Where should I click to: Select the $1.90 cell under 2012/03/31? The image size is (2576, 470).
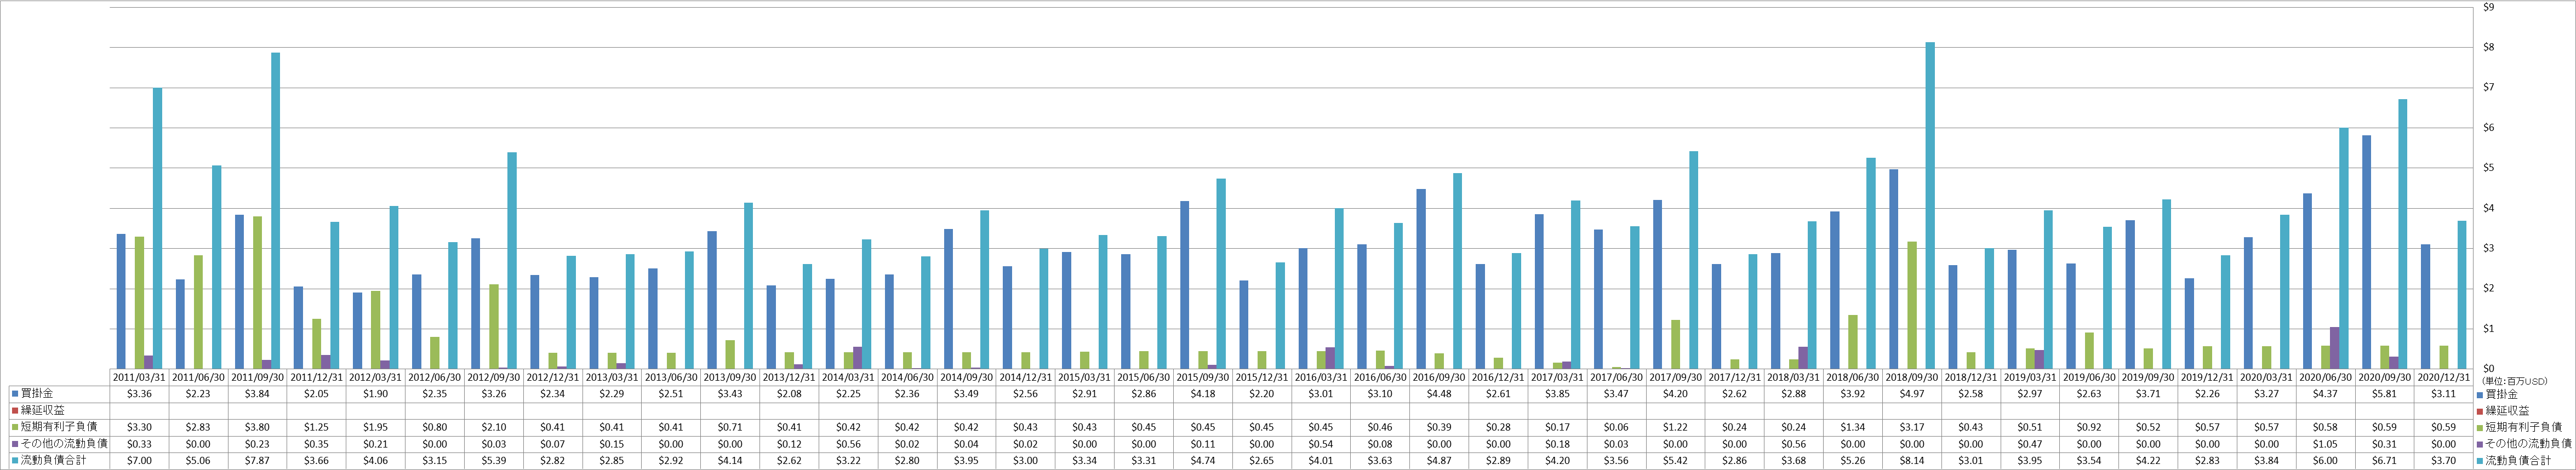[375, 394]
